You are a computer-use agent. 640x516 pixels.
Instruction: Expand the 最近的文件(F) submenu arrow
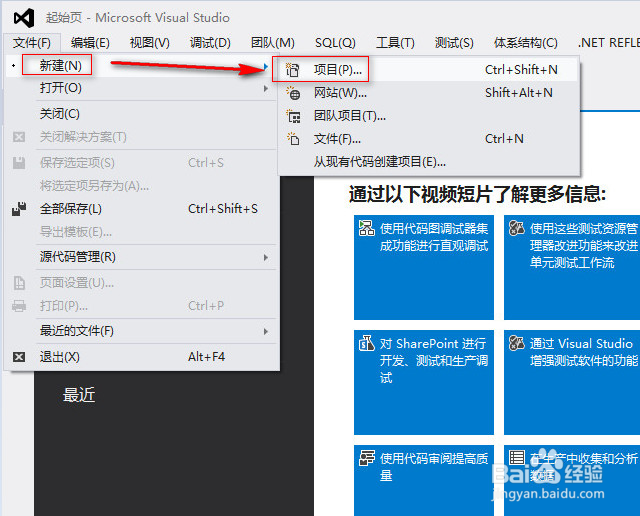(x=266, y=331)
